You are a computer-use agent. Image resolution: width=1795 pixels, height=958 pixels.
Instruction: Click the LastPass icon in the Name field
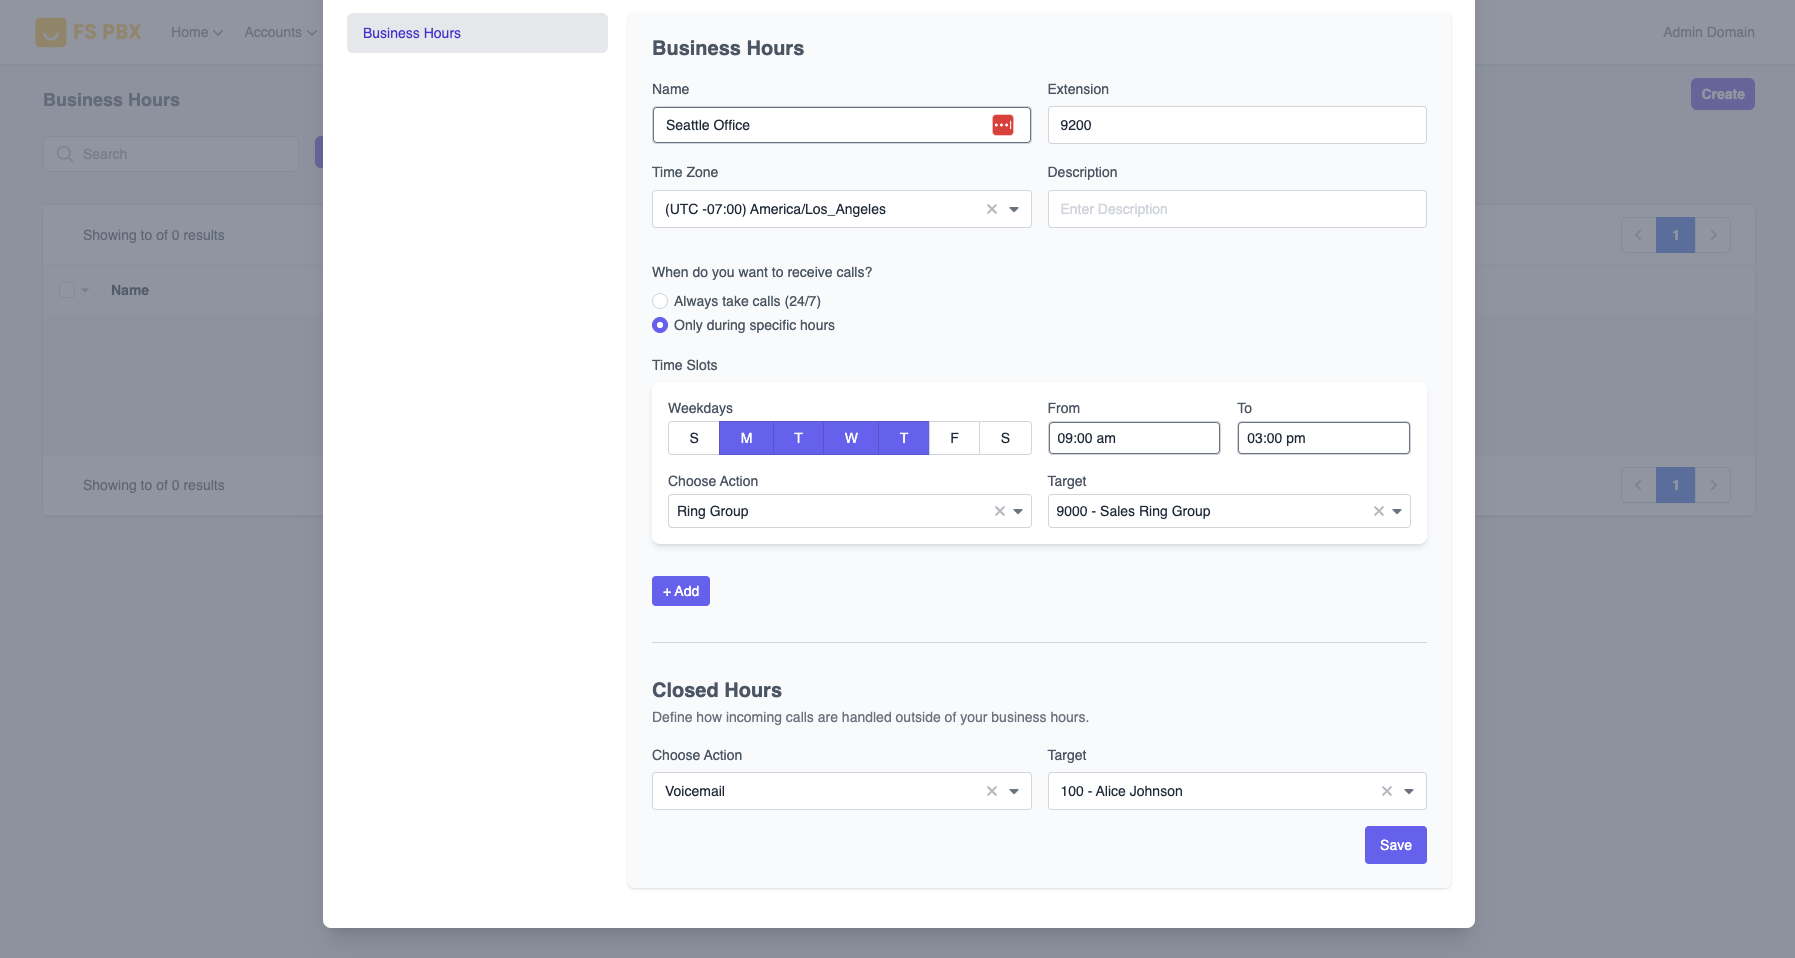1004,124
